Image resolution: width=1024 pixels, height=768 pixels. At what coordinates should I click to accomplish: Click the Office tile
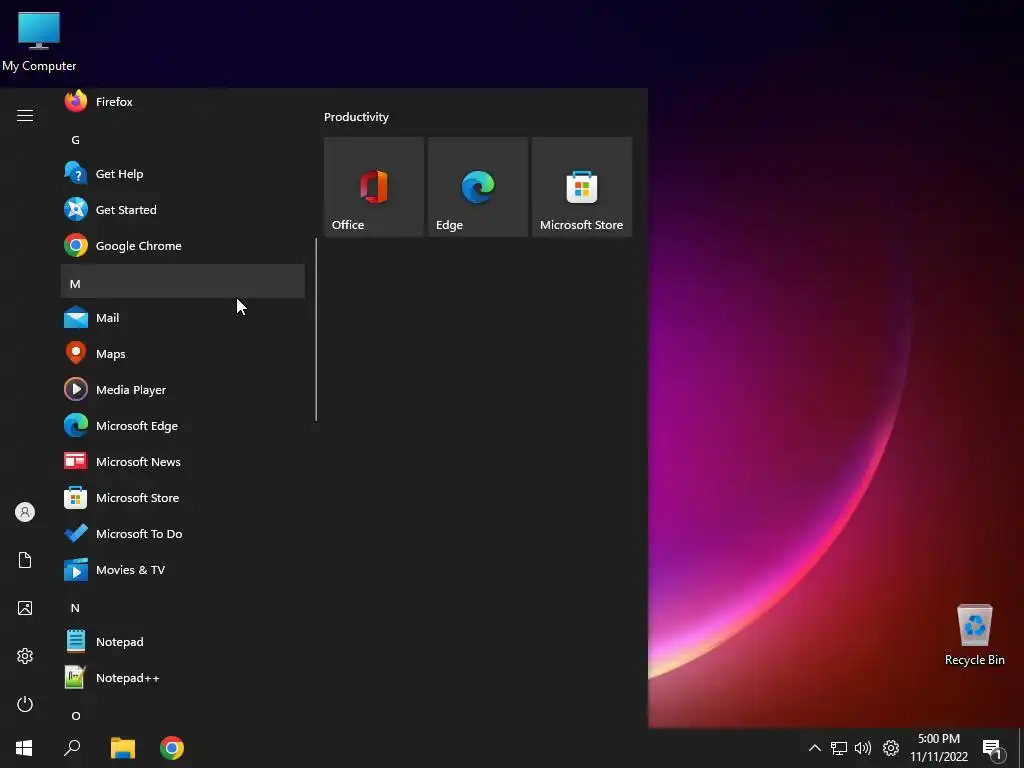pos(374,187)
